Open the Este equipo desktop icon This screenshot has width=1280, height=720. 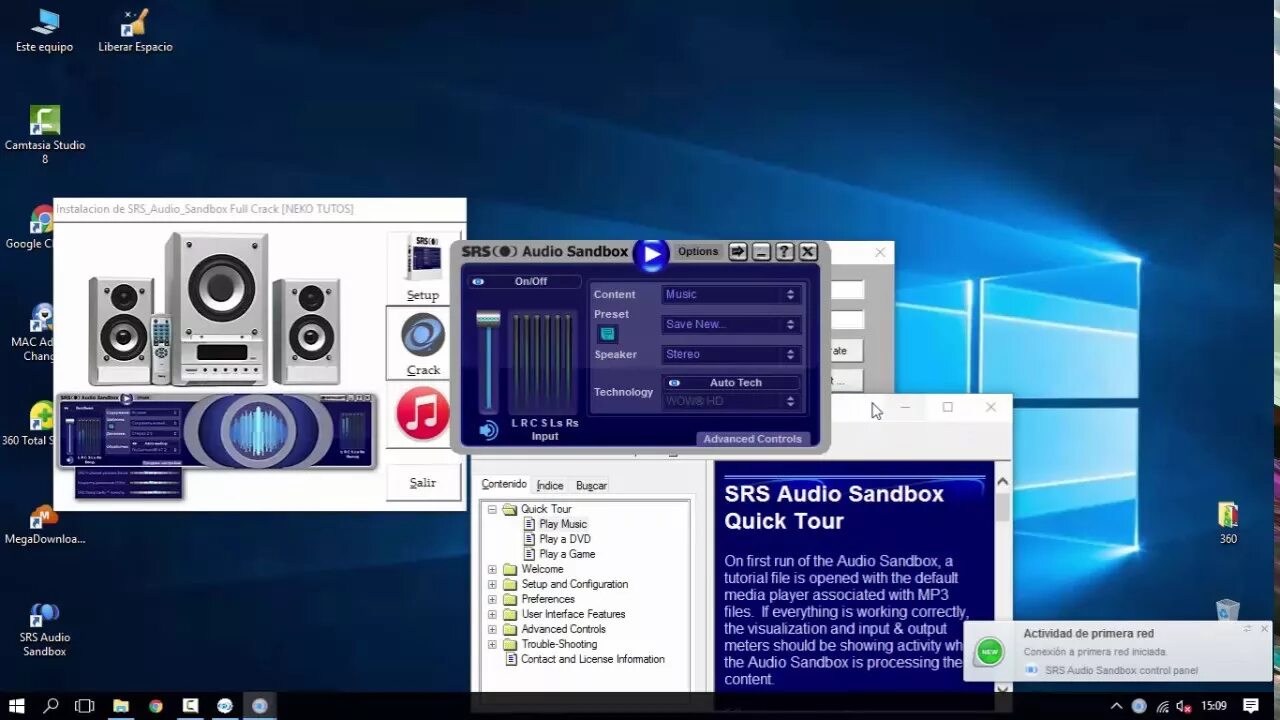click(x=44, y=30)
